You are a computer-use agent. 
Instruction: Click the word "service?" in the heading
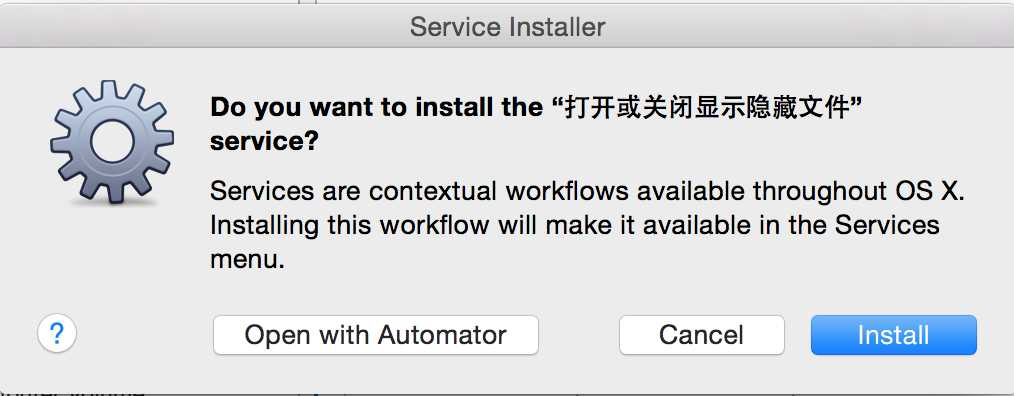264,141
